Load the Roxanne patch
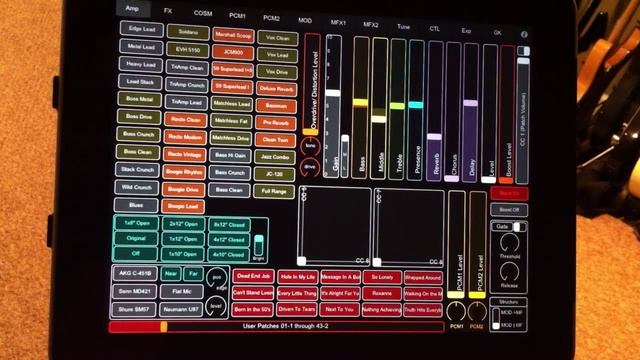 click(382, 293)
